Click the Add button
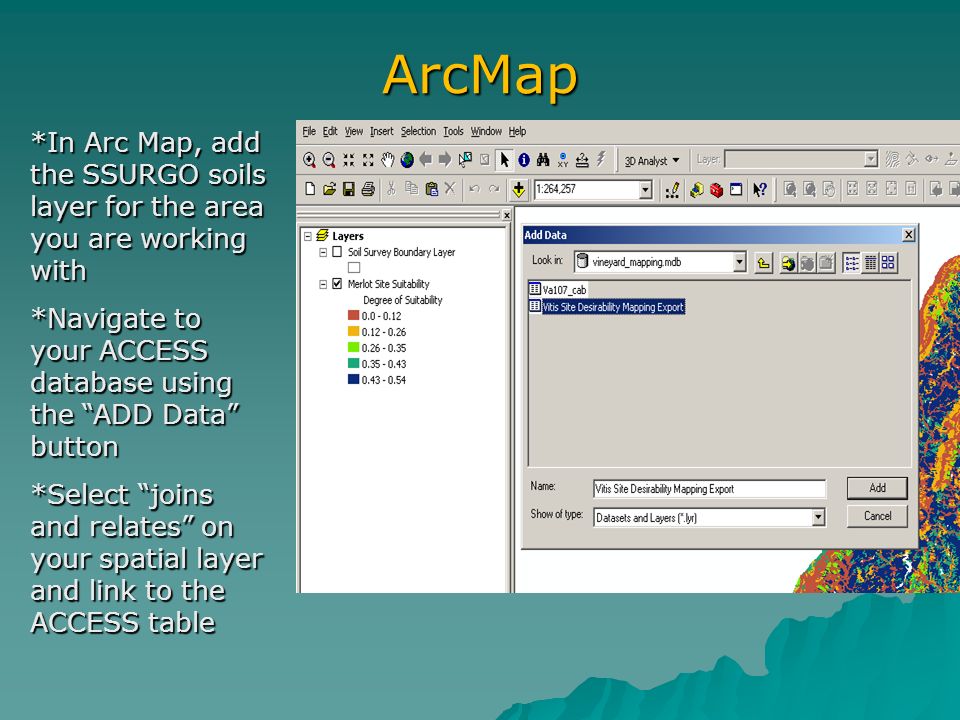960x720 pixels. pos(877,488)
